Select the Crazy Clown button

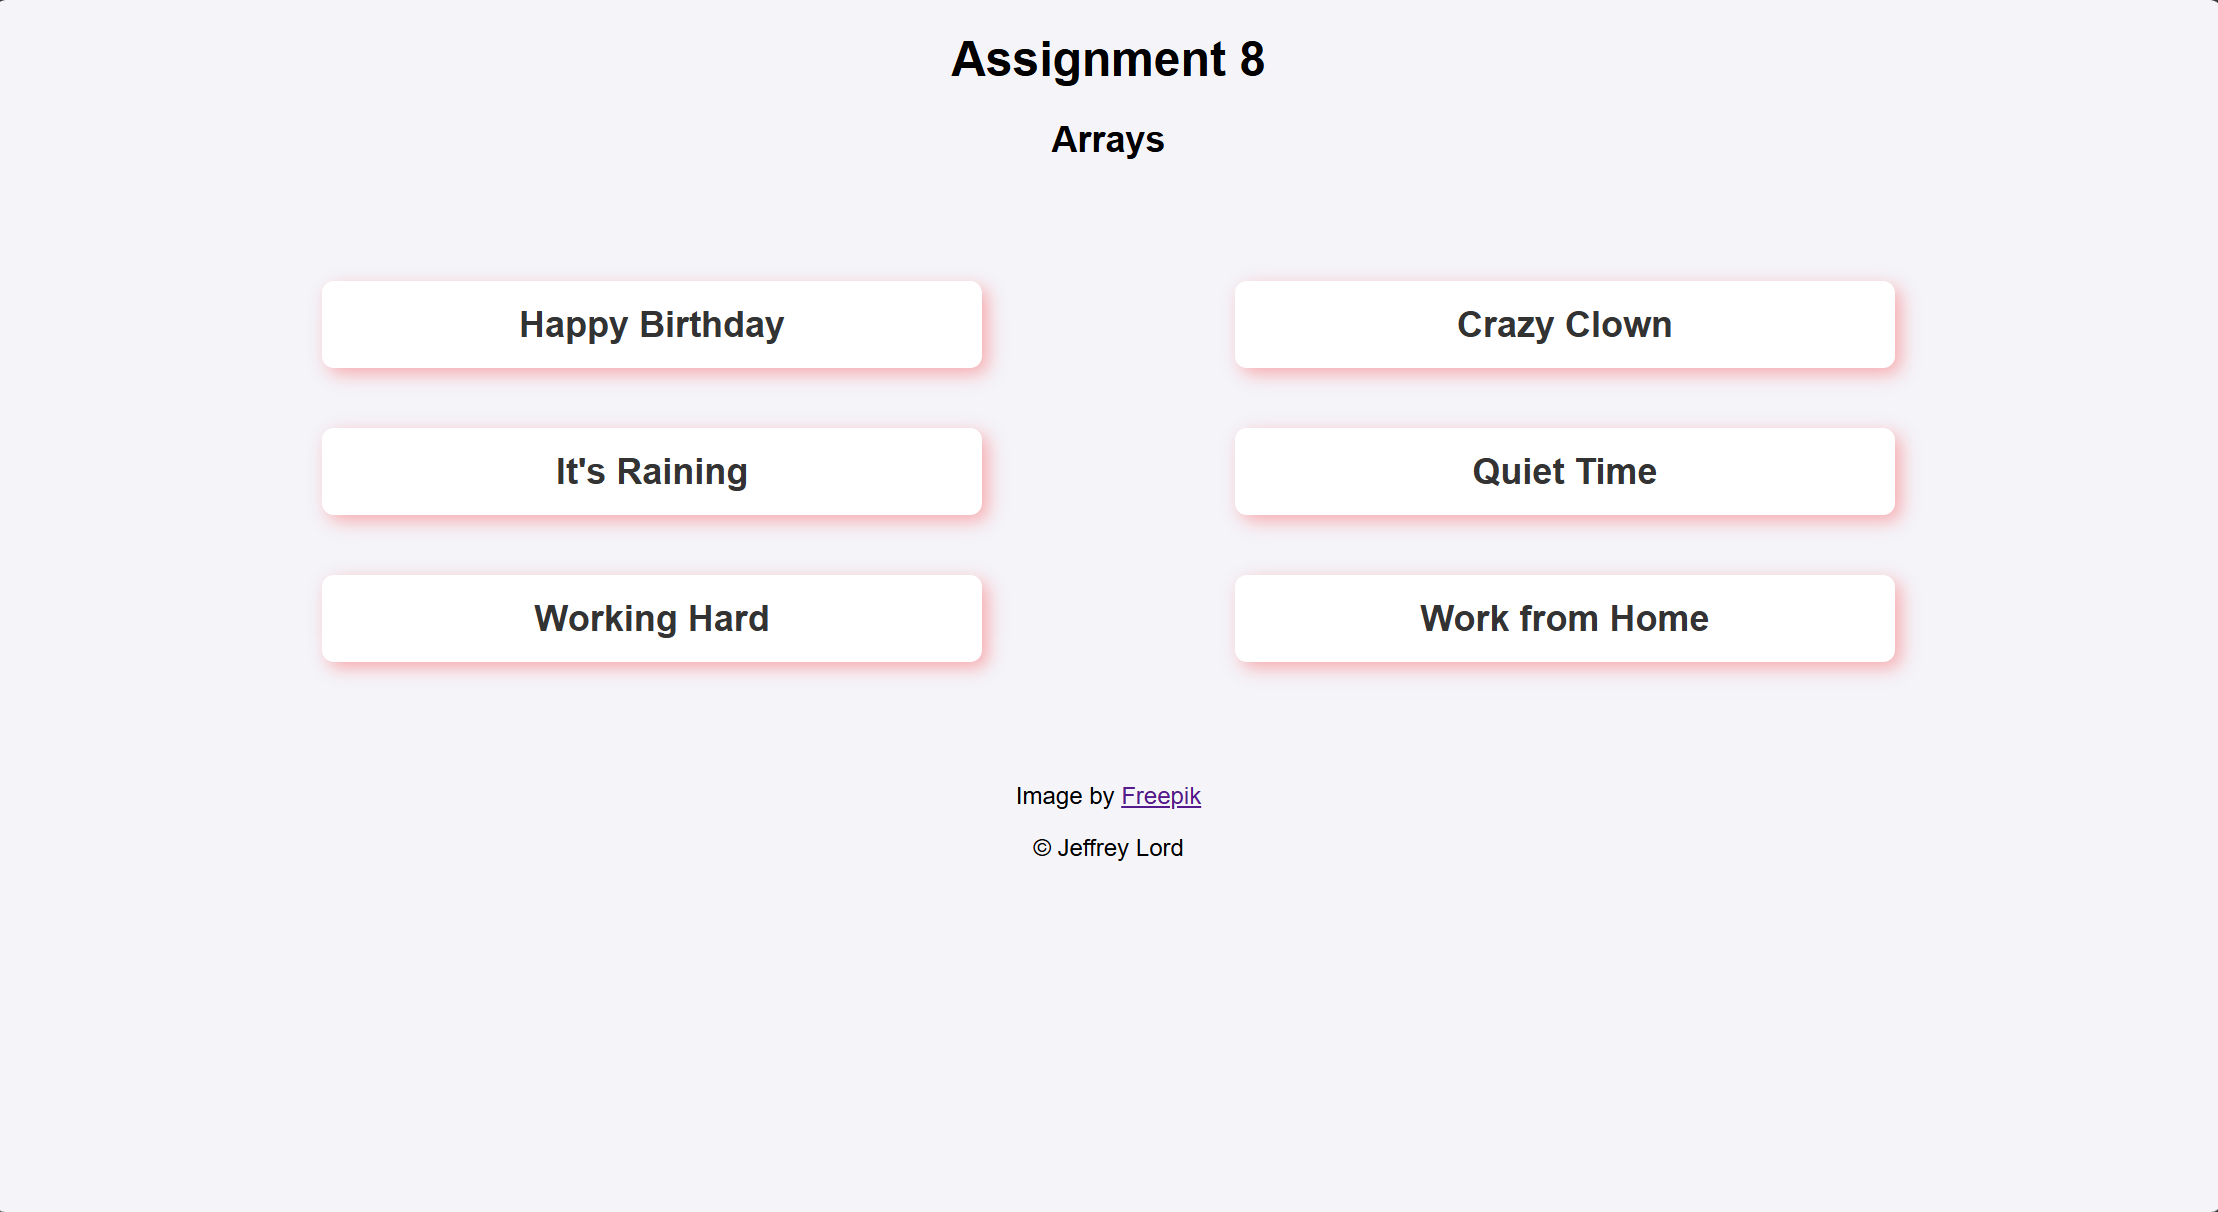[1564, 324]
